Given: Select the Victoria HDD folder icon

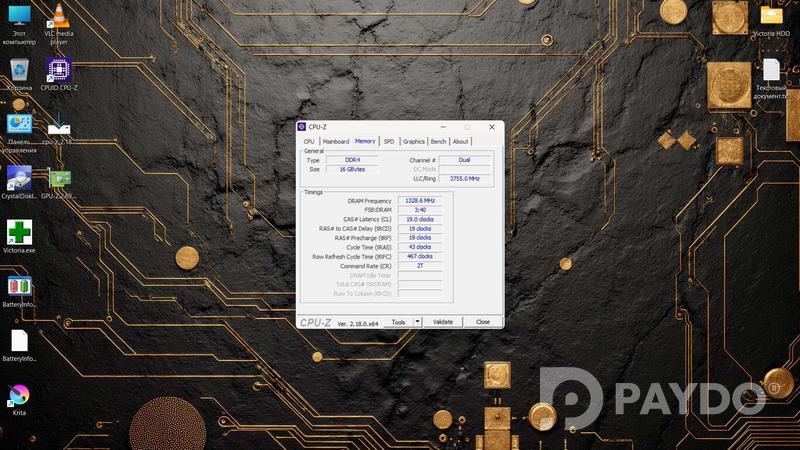Looking at the screenshot, I should pyautogui.click(x=771, y=21).
